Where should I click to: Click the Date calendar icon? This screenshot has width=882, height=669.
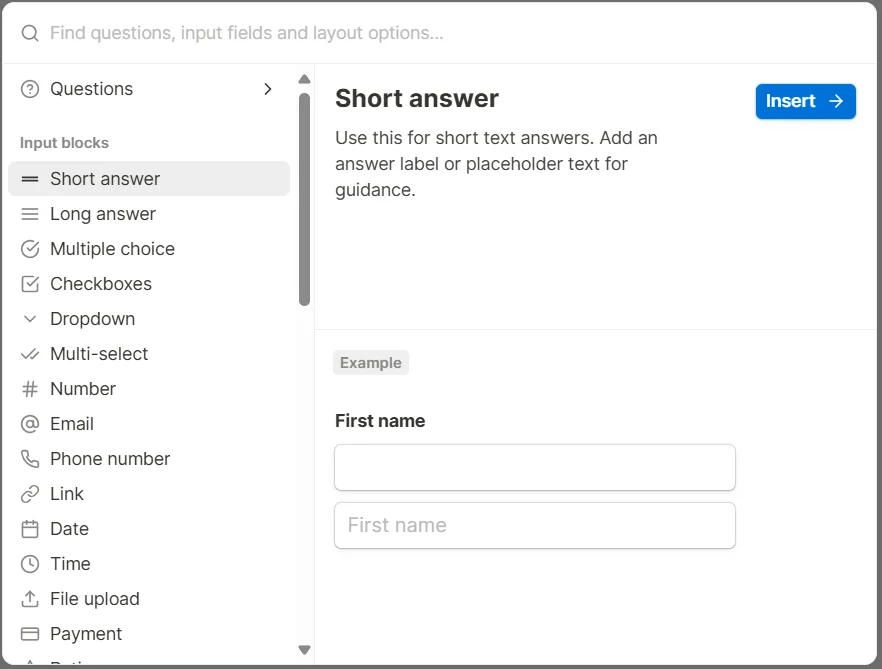point(30,529)
